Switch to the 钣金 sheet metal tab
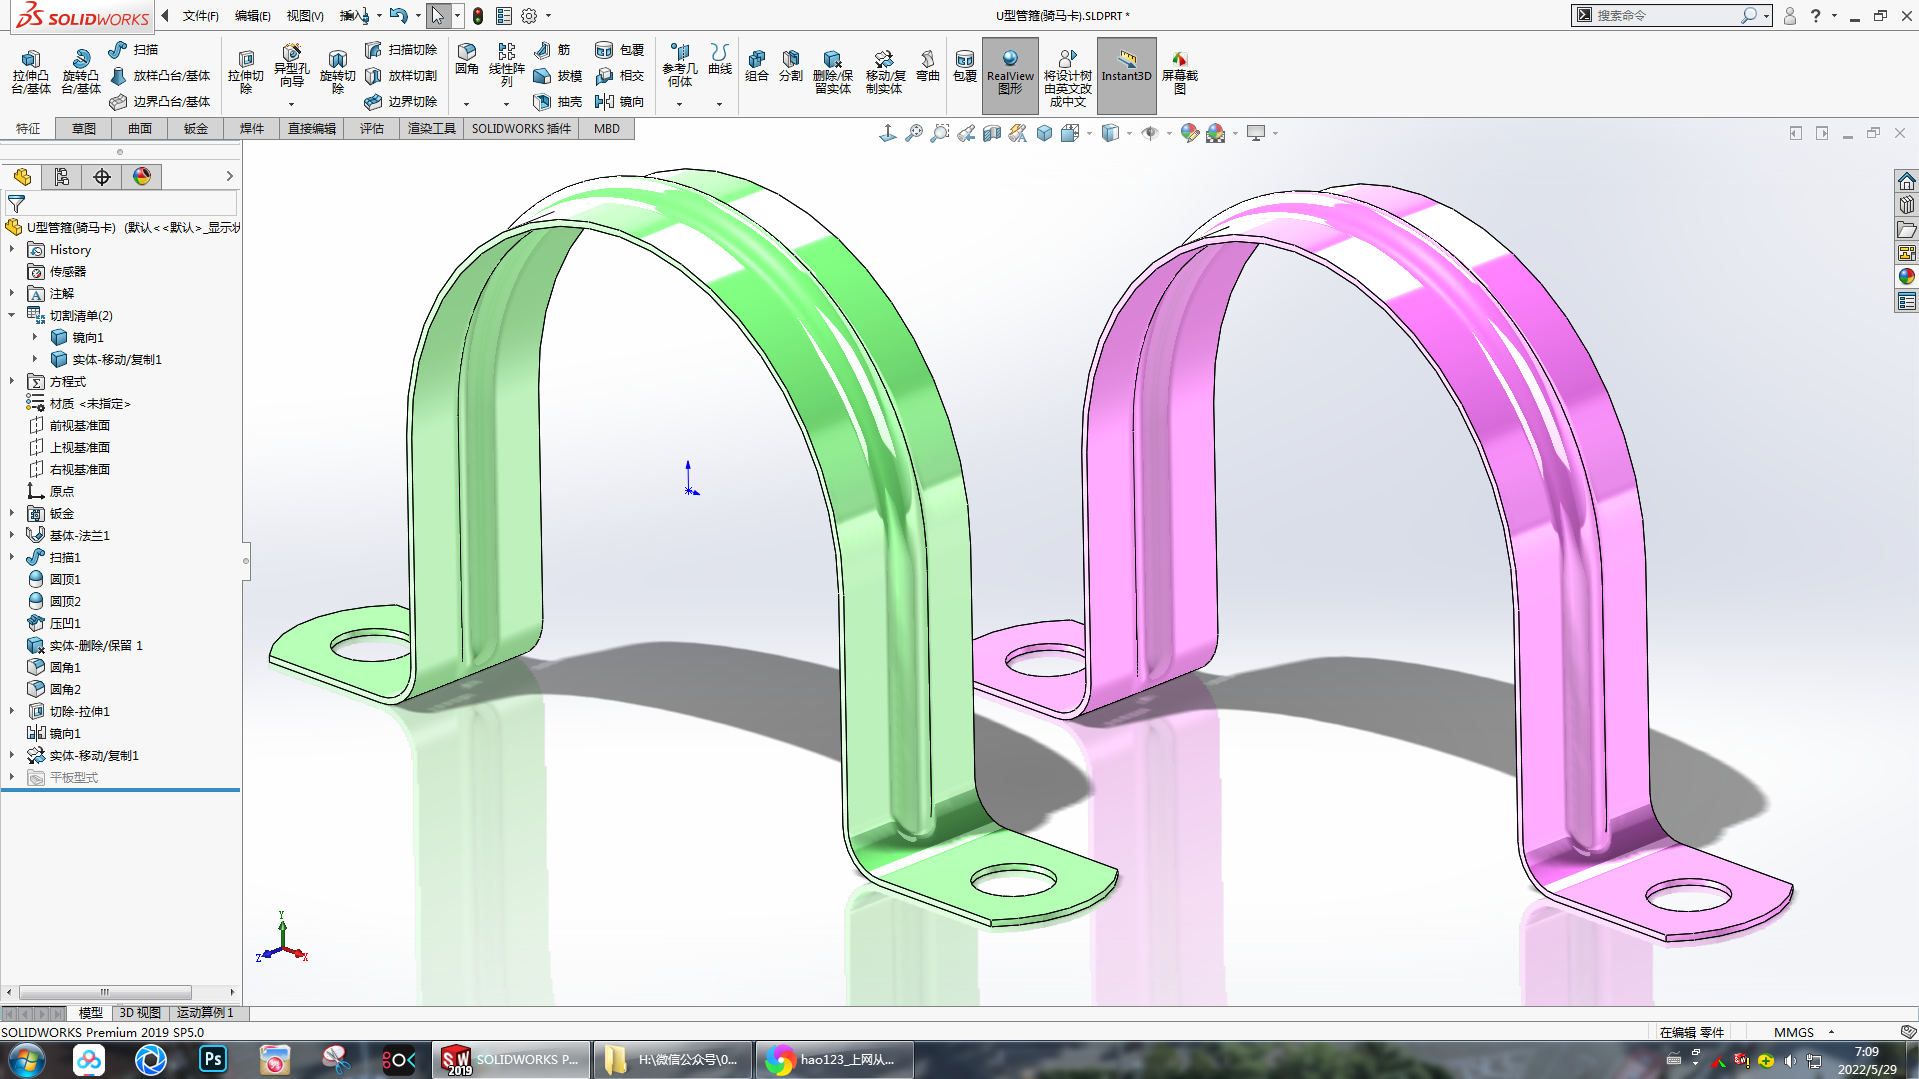The height and width of the screenshot is (1079, 1919). pyautogui.click(x=195, y=129)
